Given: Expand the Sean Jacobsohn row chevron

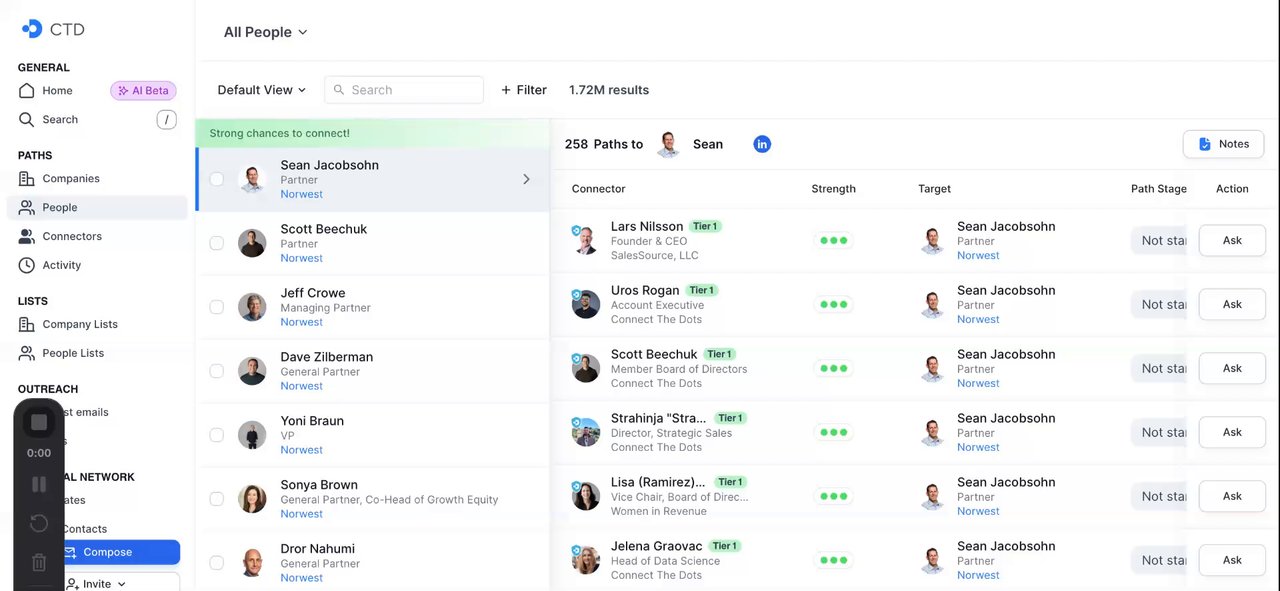Looking at the screenshot, I should click(x=526, y=179).
